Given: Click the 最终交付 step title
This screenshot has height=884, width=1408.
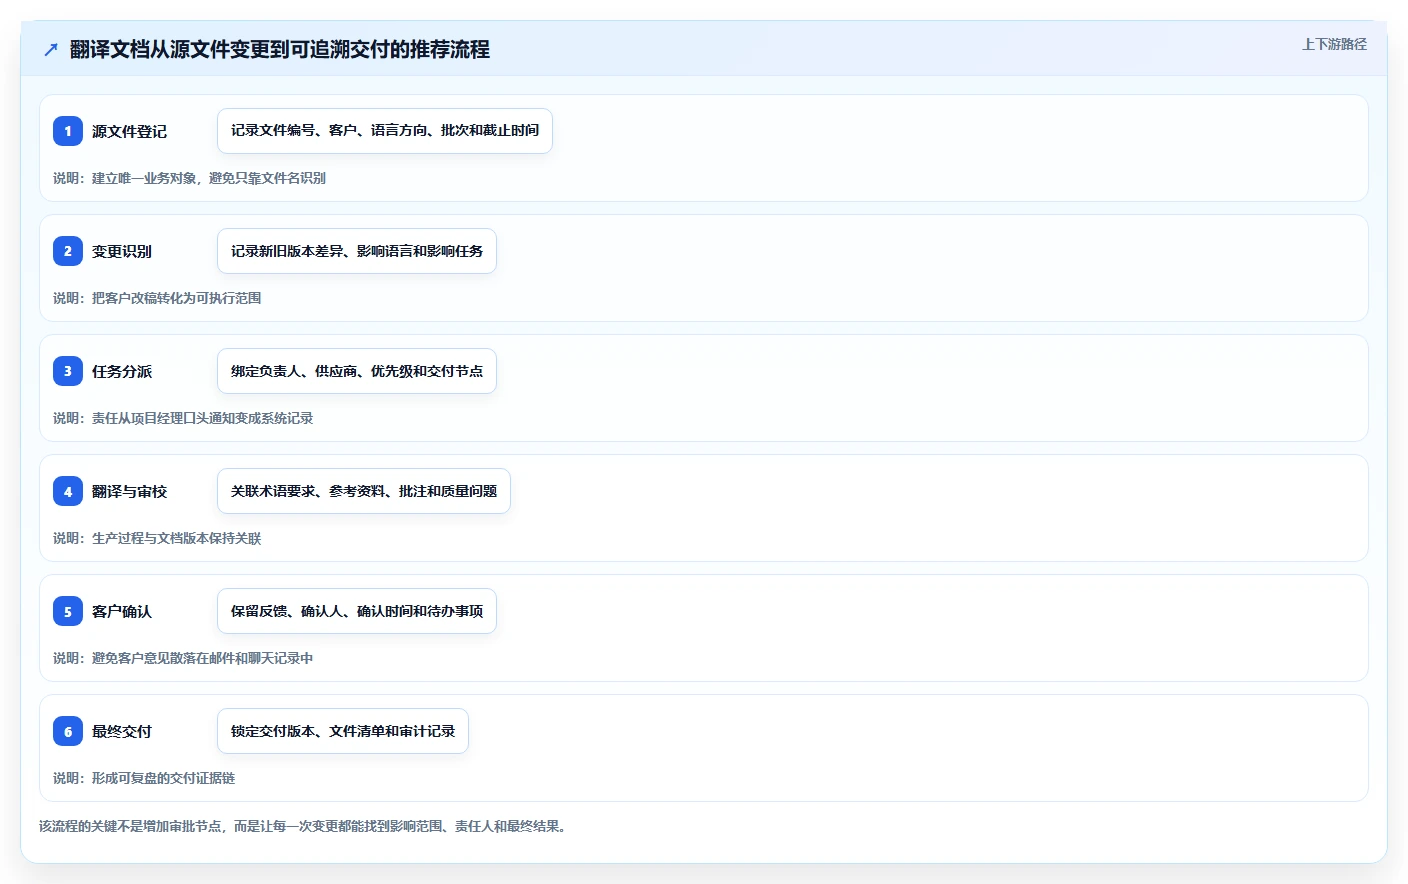Looking at the screenshot, I should click(x=122, y=731).
